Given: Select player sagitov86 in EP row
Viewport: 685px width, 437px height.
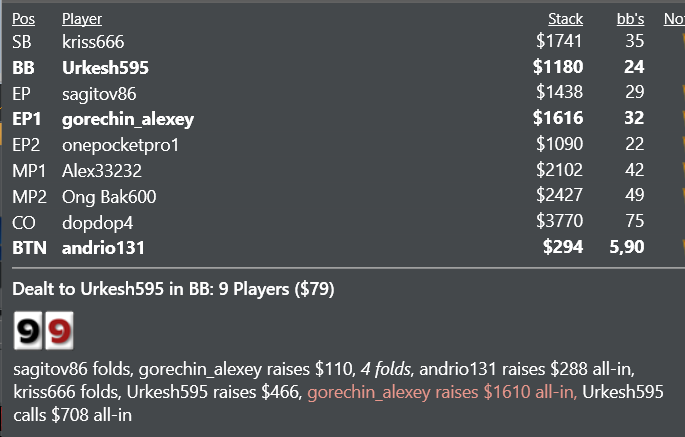Looking at the screenshot, I should (x=99, y=94).
